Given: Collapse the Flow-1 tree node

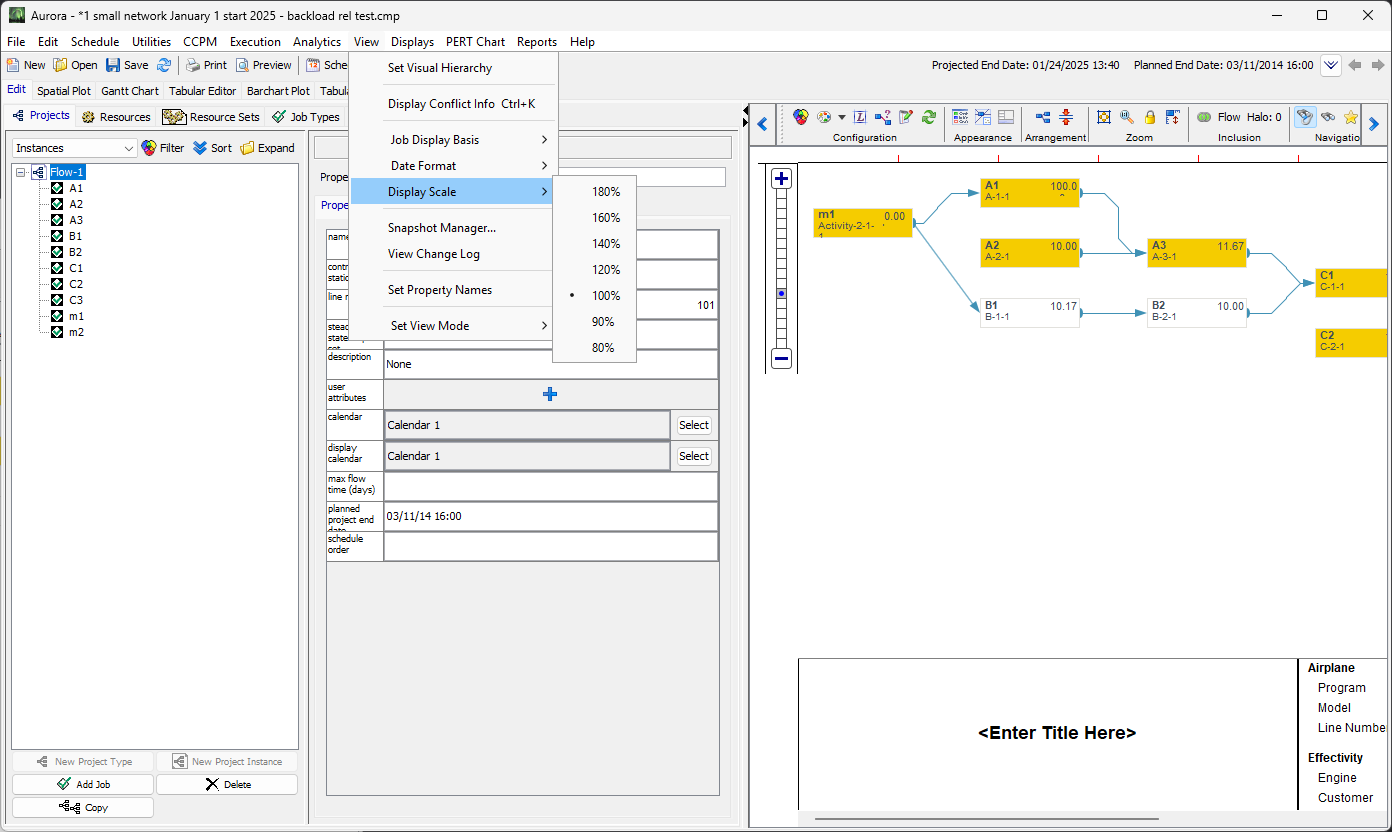Looking at the screenshot, I should tap(21, 172).
